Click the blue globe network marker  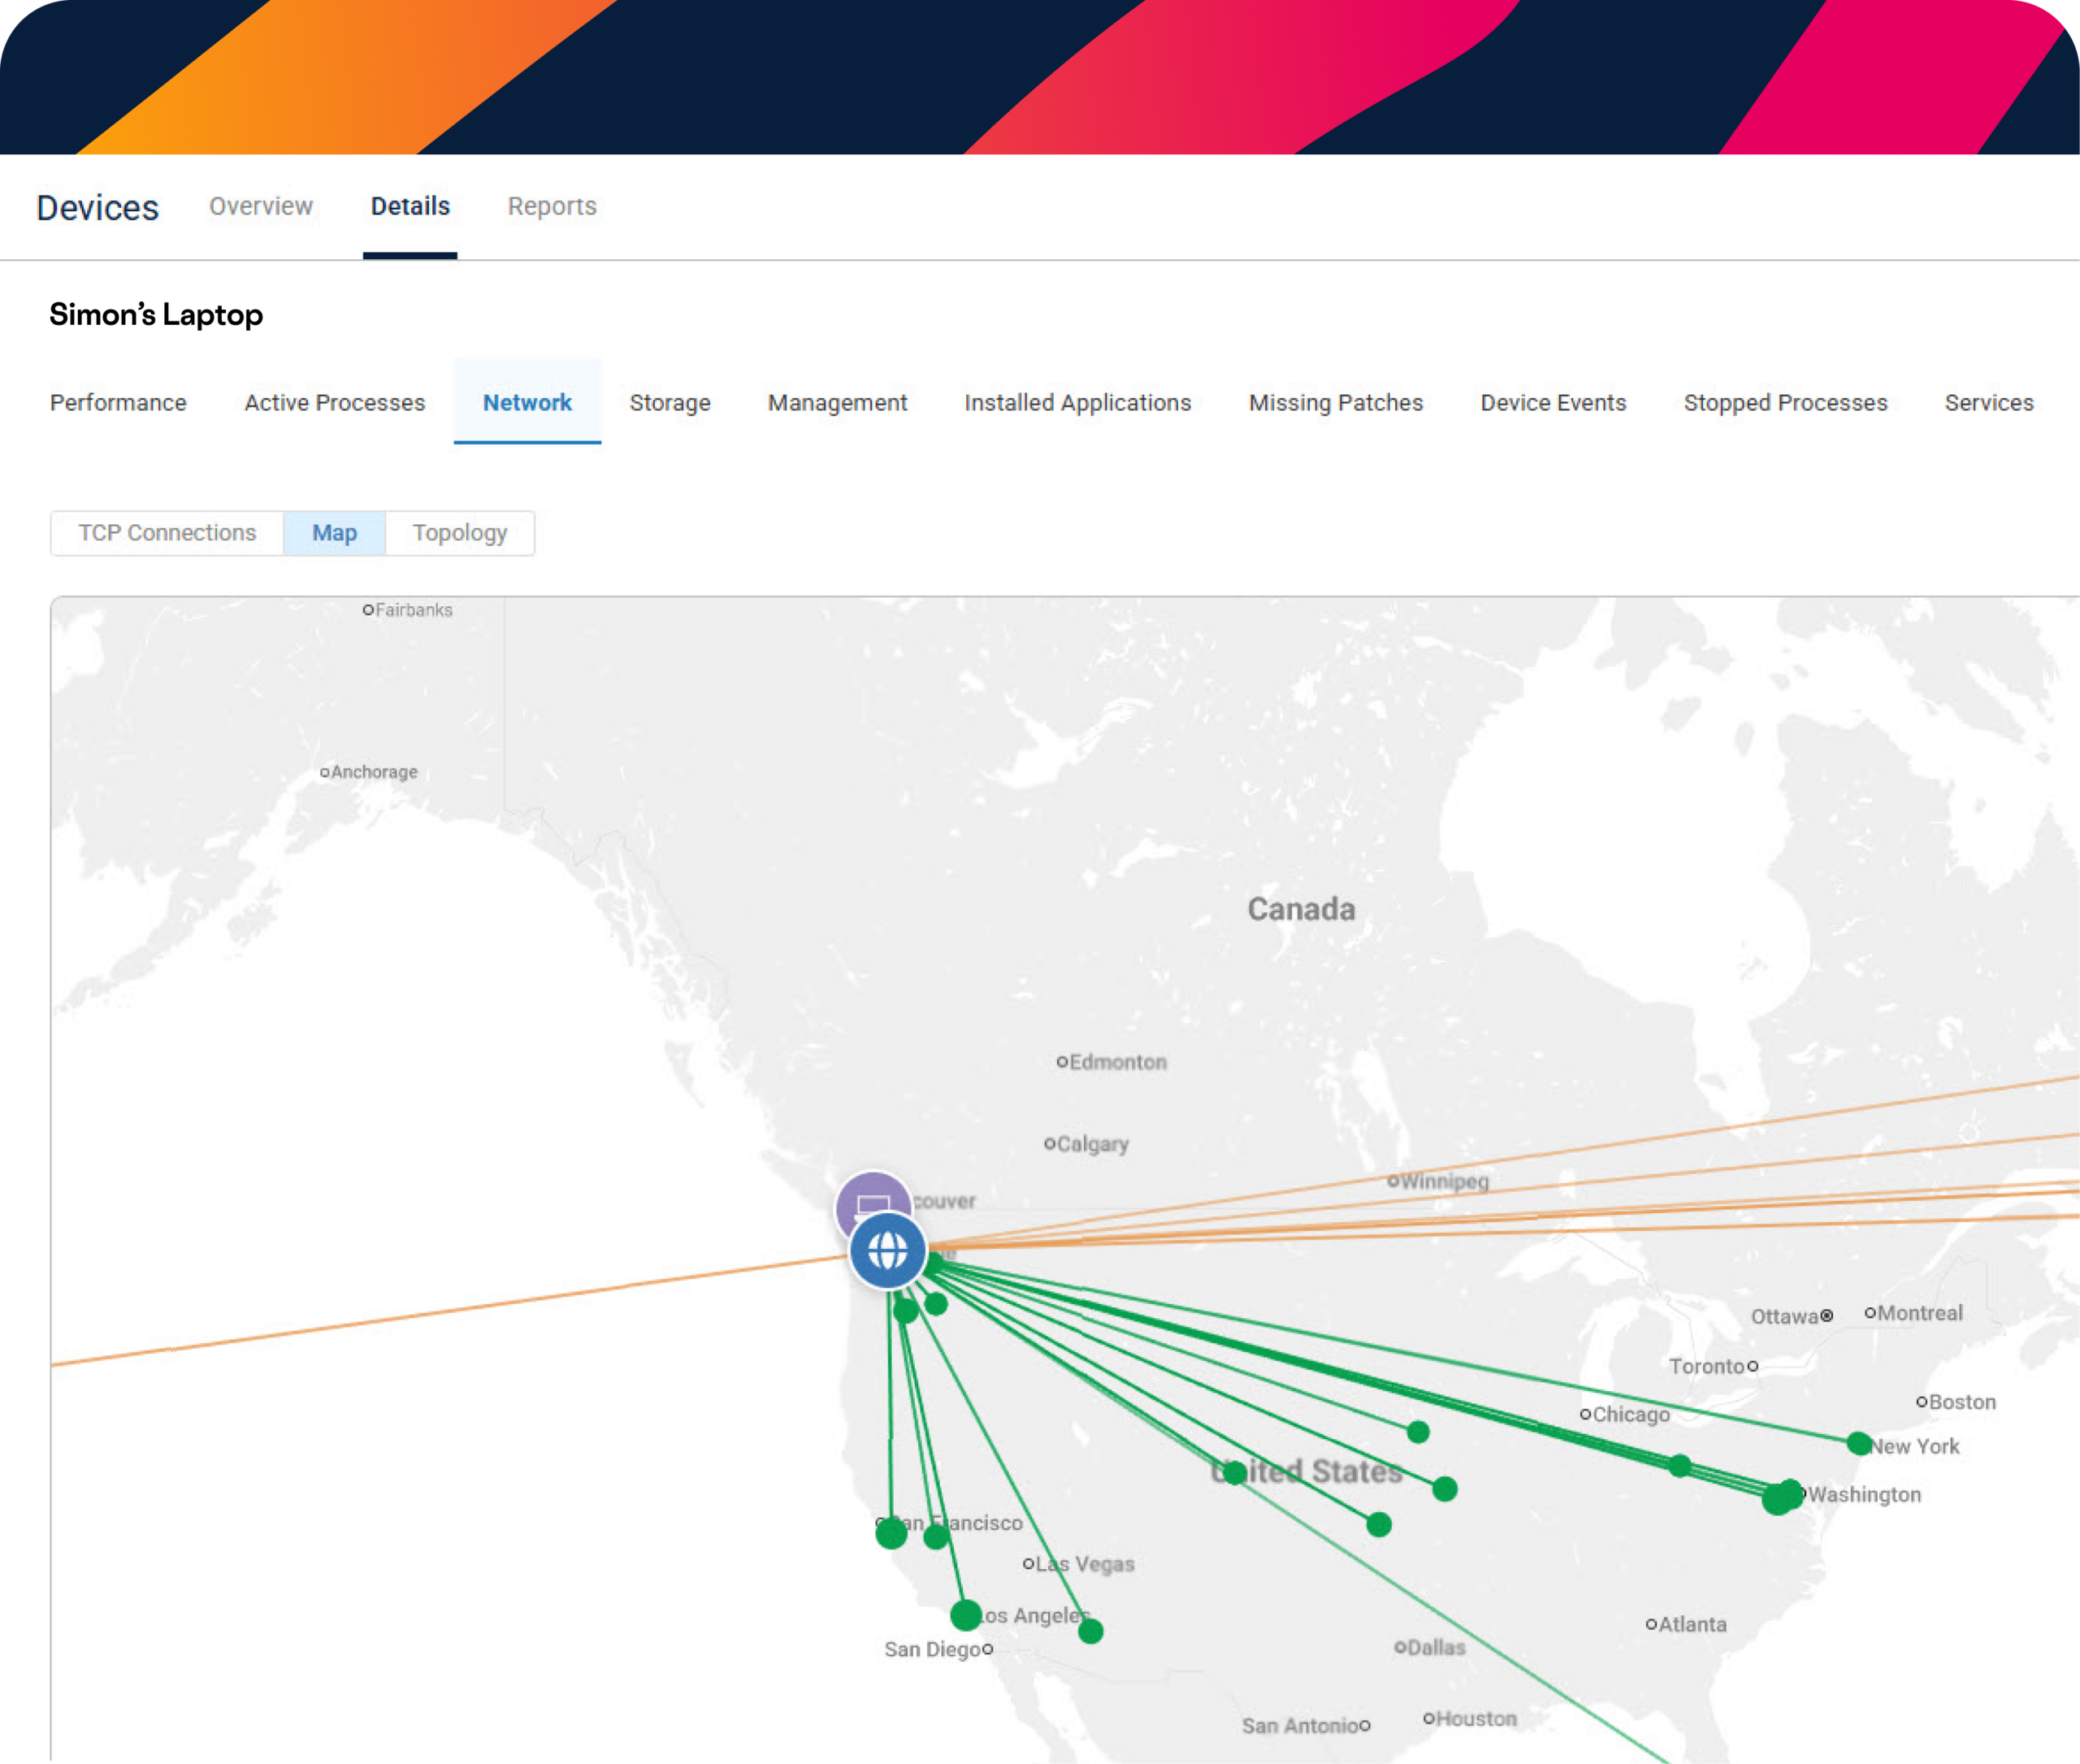(x=887, y=1250)
